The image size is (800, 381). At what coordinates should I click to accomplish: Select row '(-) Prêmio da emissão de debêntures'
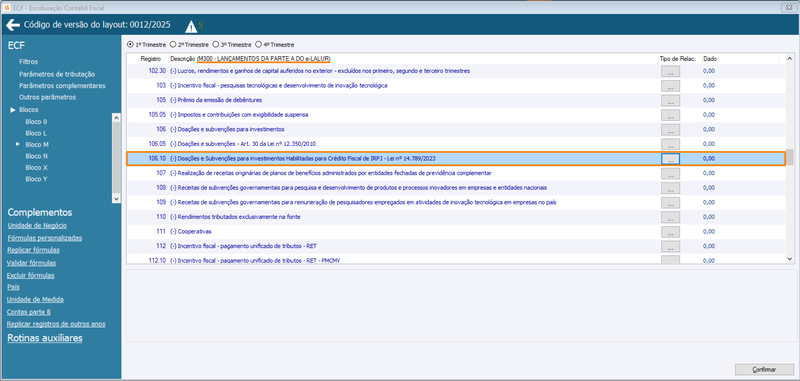[x=456, y=100]
